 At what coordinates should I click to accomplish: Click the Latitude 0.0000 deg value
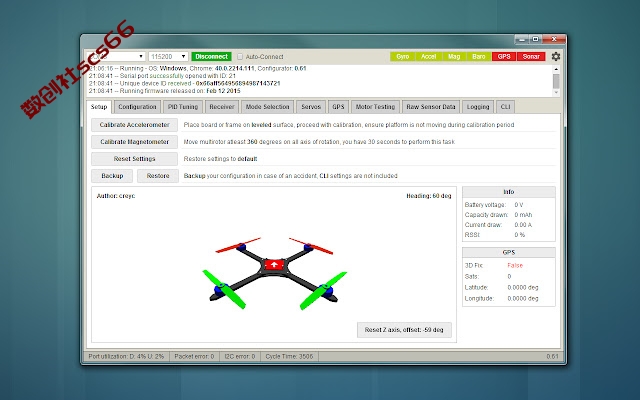523,287
